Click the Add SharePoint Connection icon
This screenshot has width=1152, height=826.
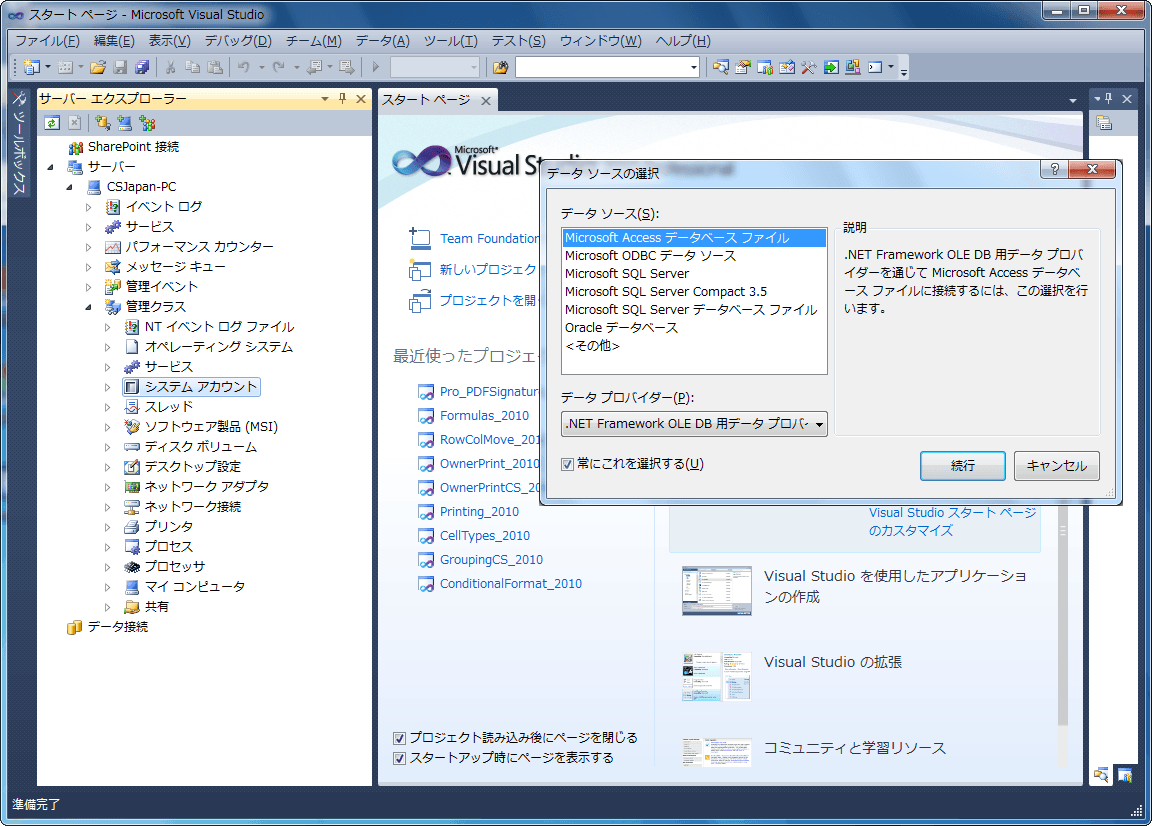tap(148, 123)
